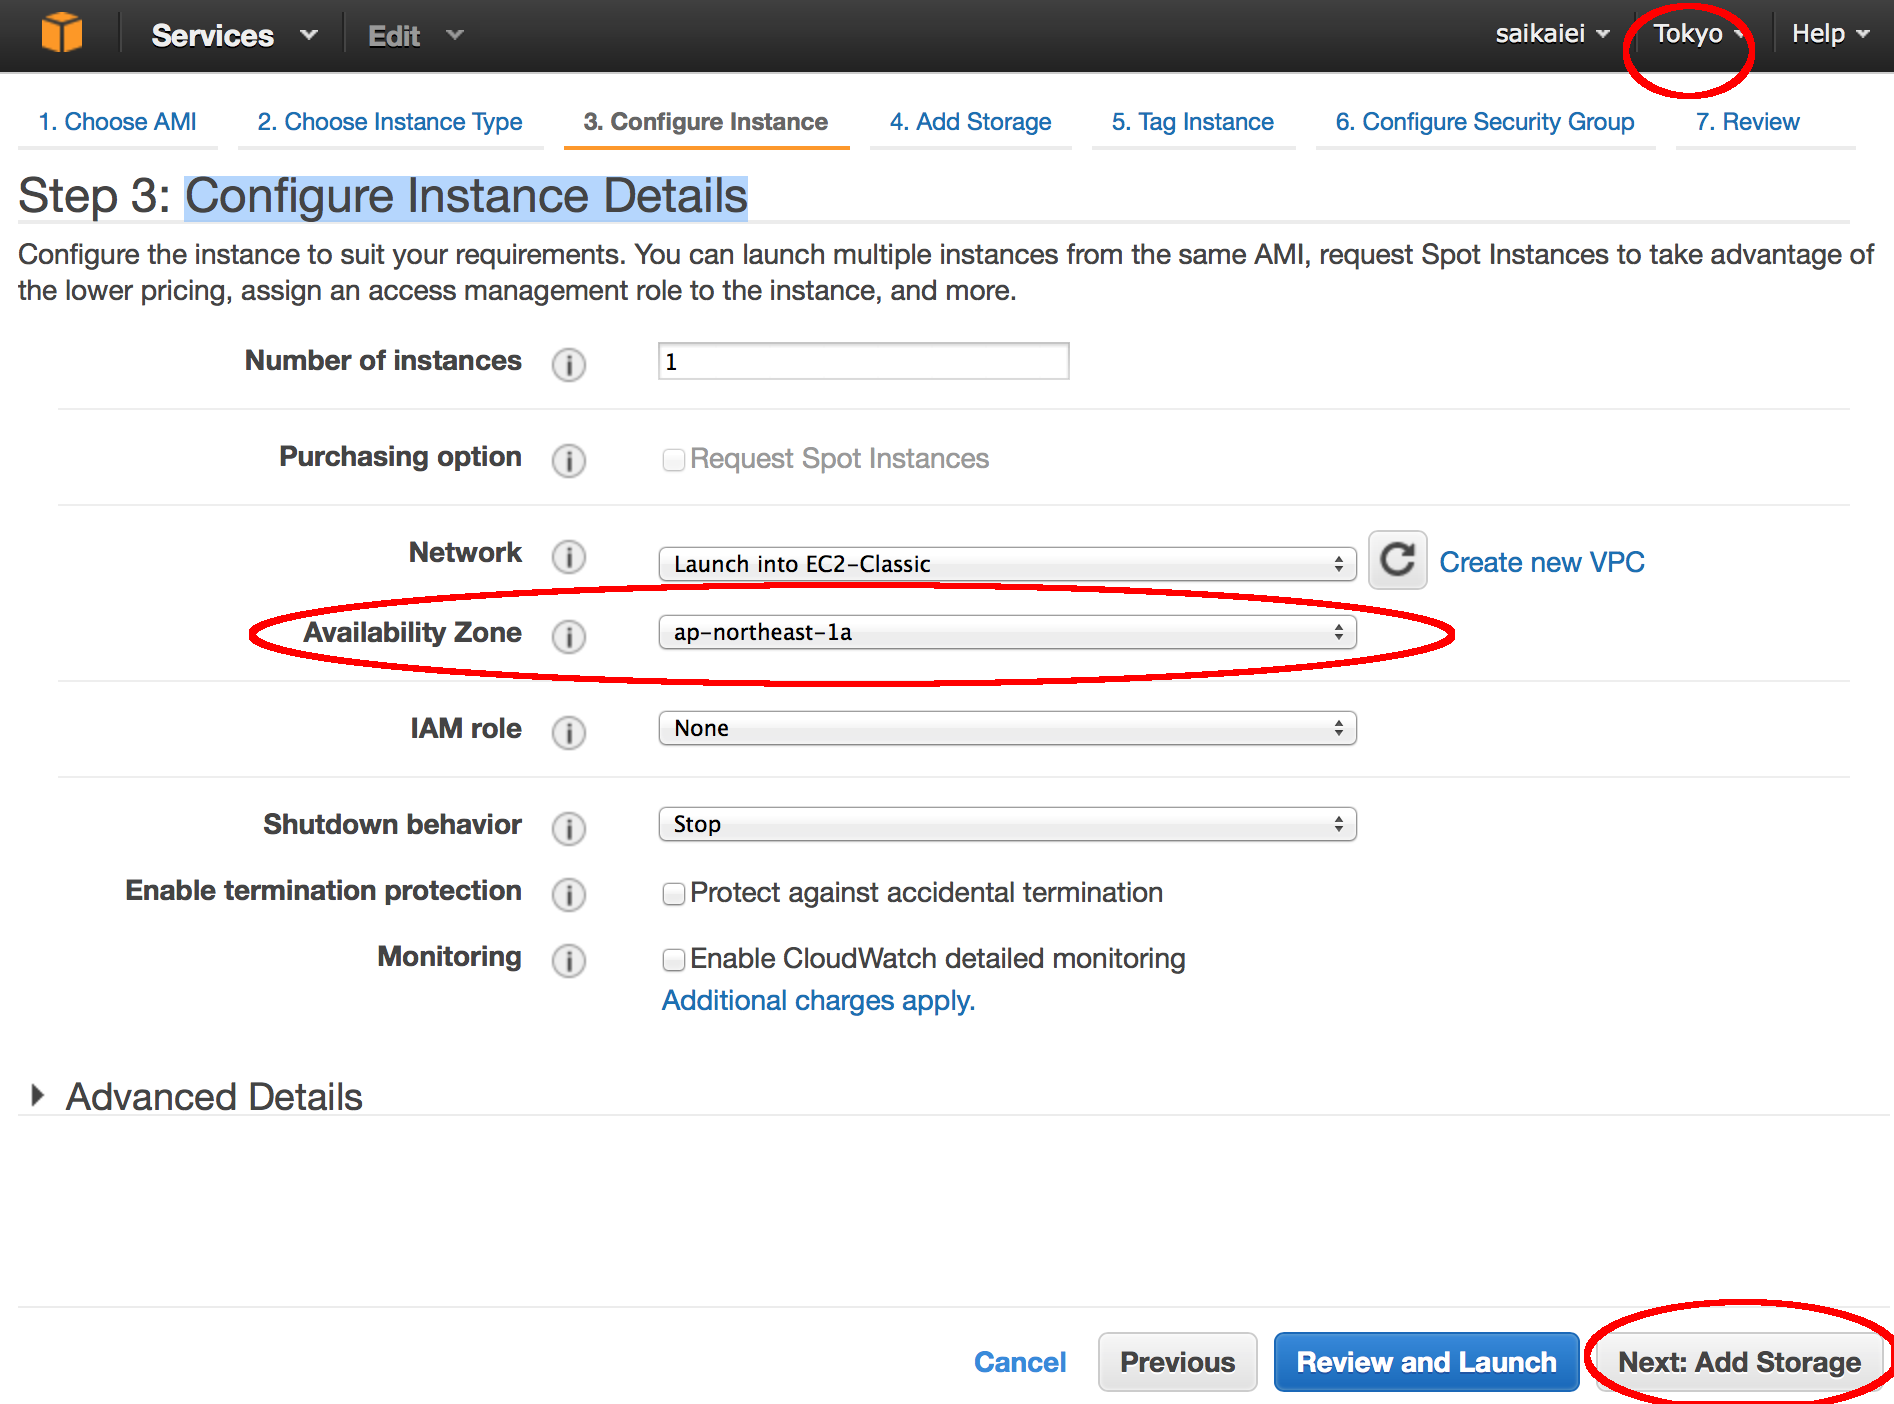The width and height of the screenshot is (1894, 1404).
Task: Go to step 7 Review tab
Action: tap(1747, 122)
